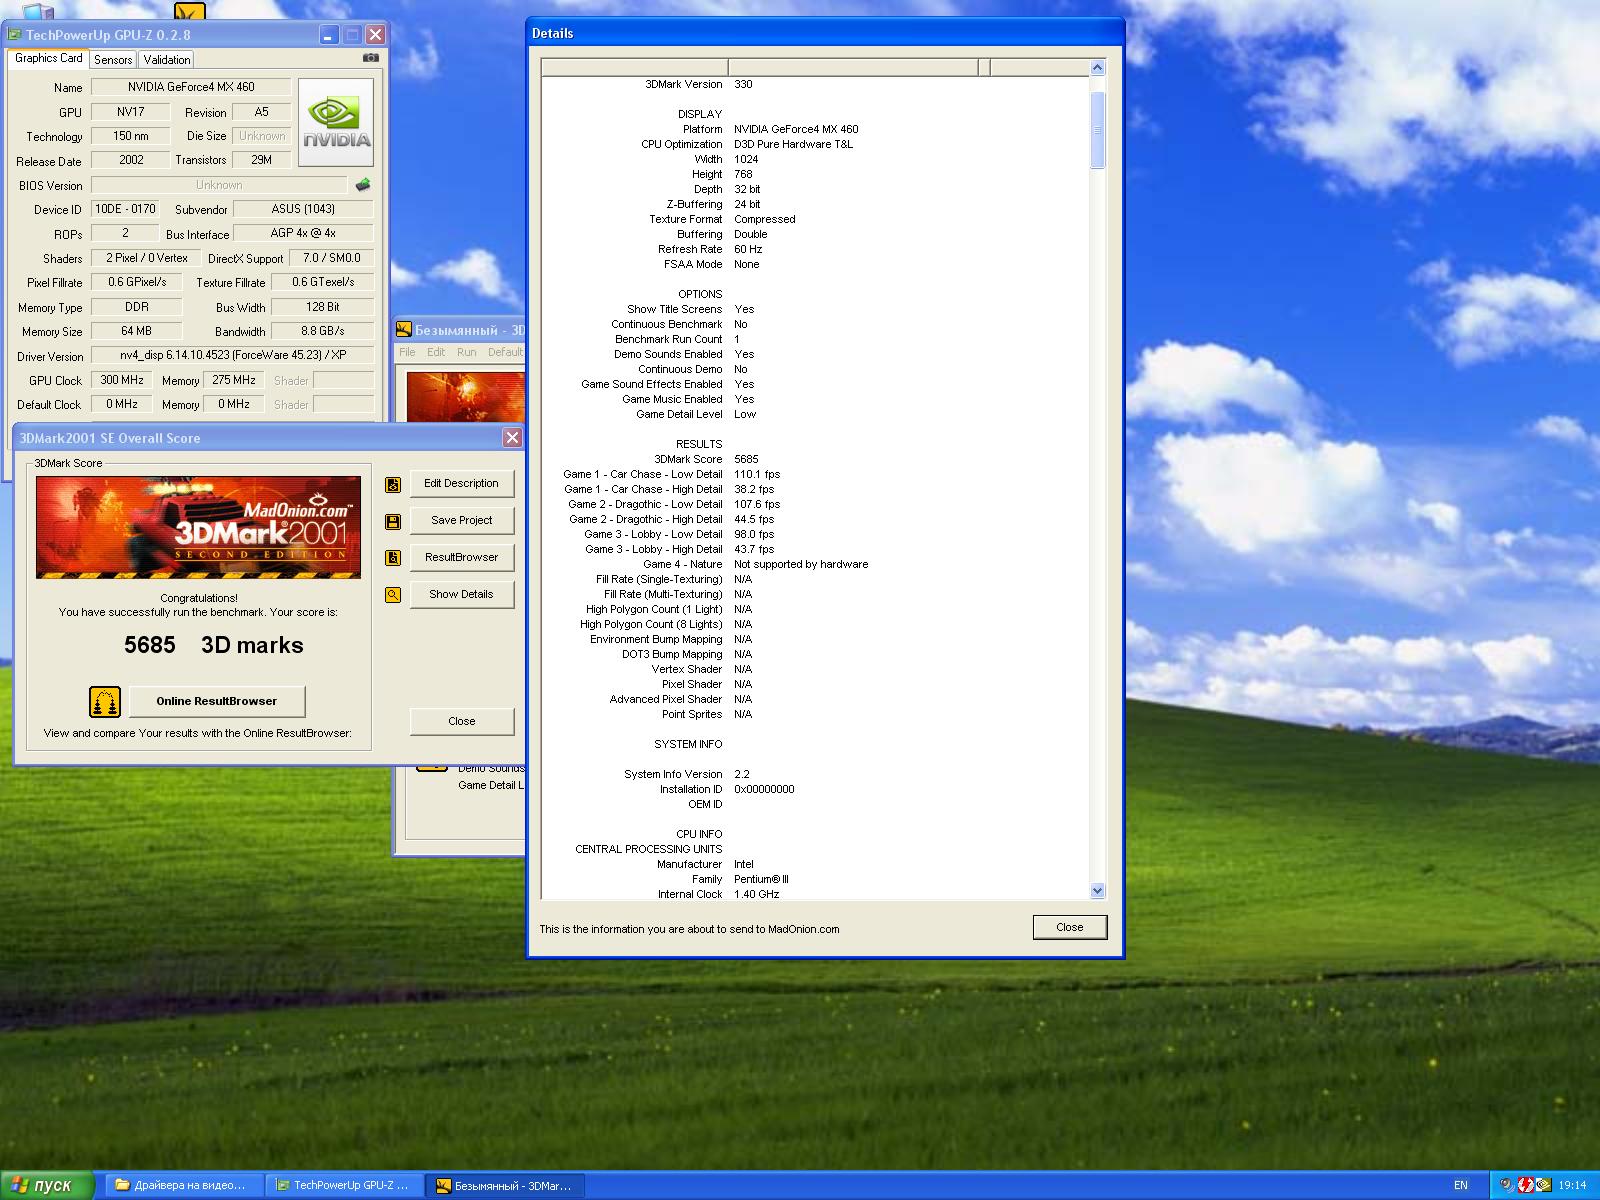
Task: Click the NVIDIA tray icon
Action: [1543, 1185]
